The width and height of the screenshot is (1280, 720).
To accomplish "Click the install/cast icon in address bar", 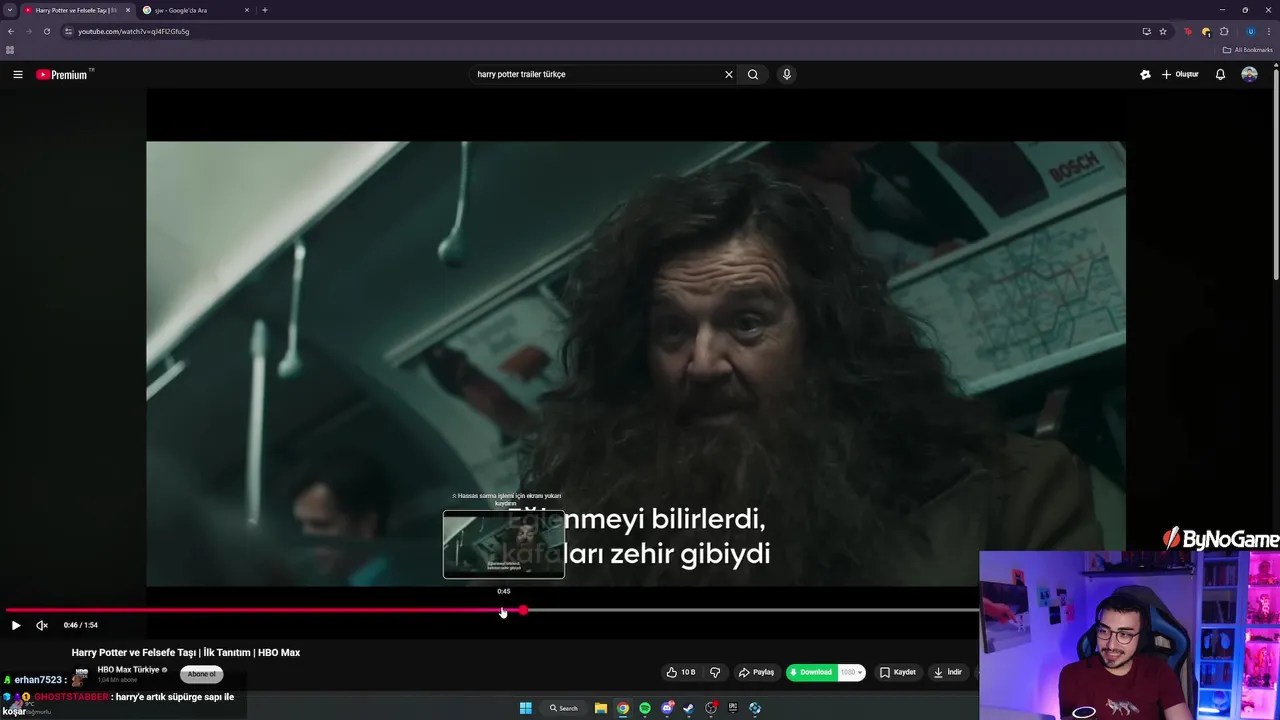I will 1146,31.
